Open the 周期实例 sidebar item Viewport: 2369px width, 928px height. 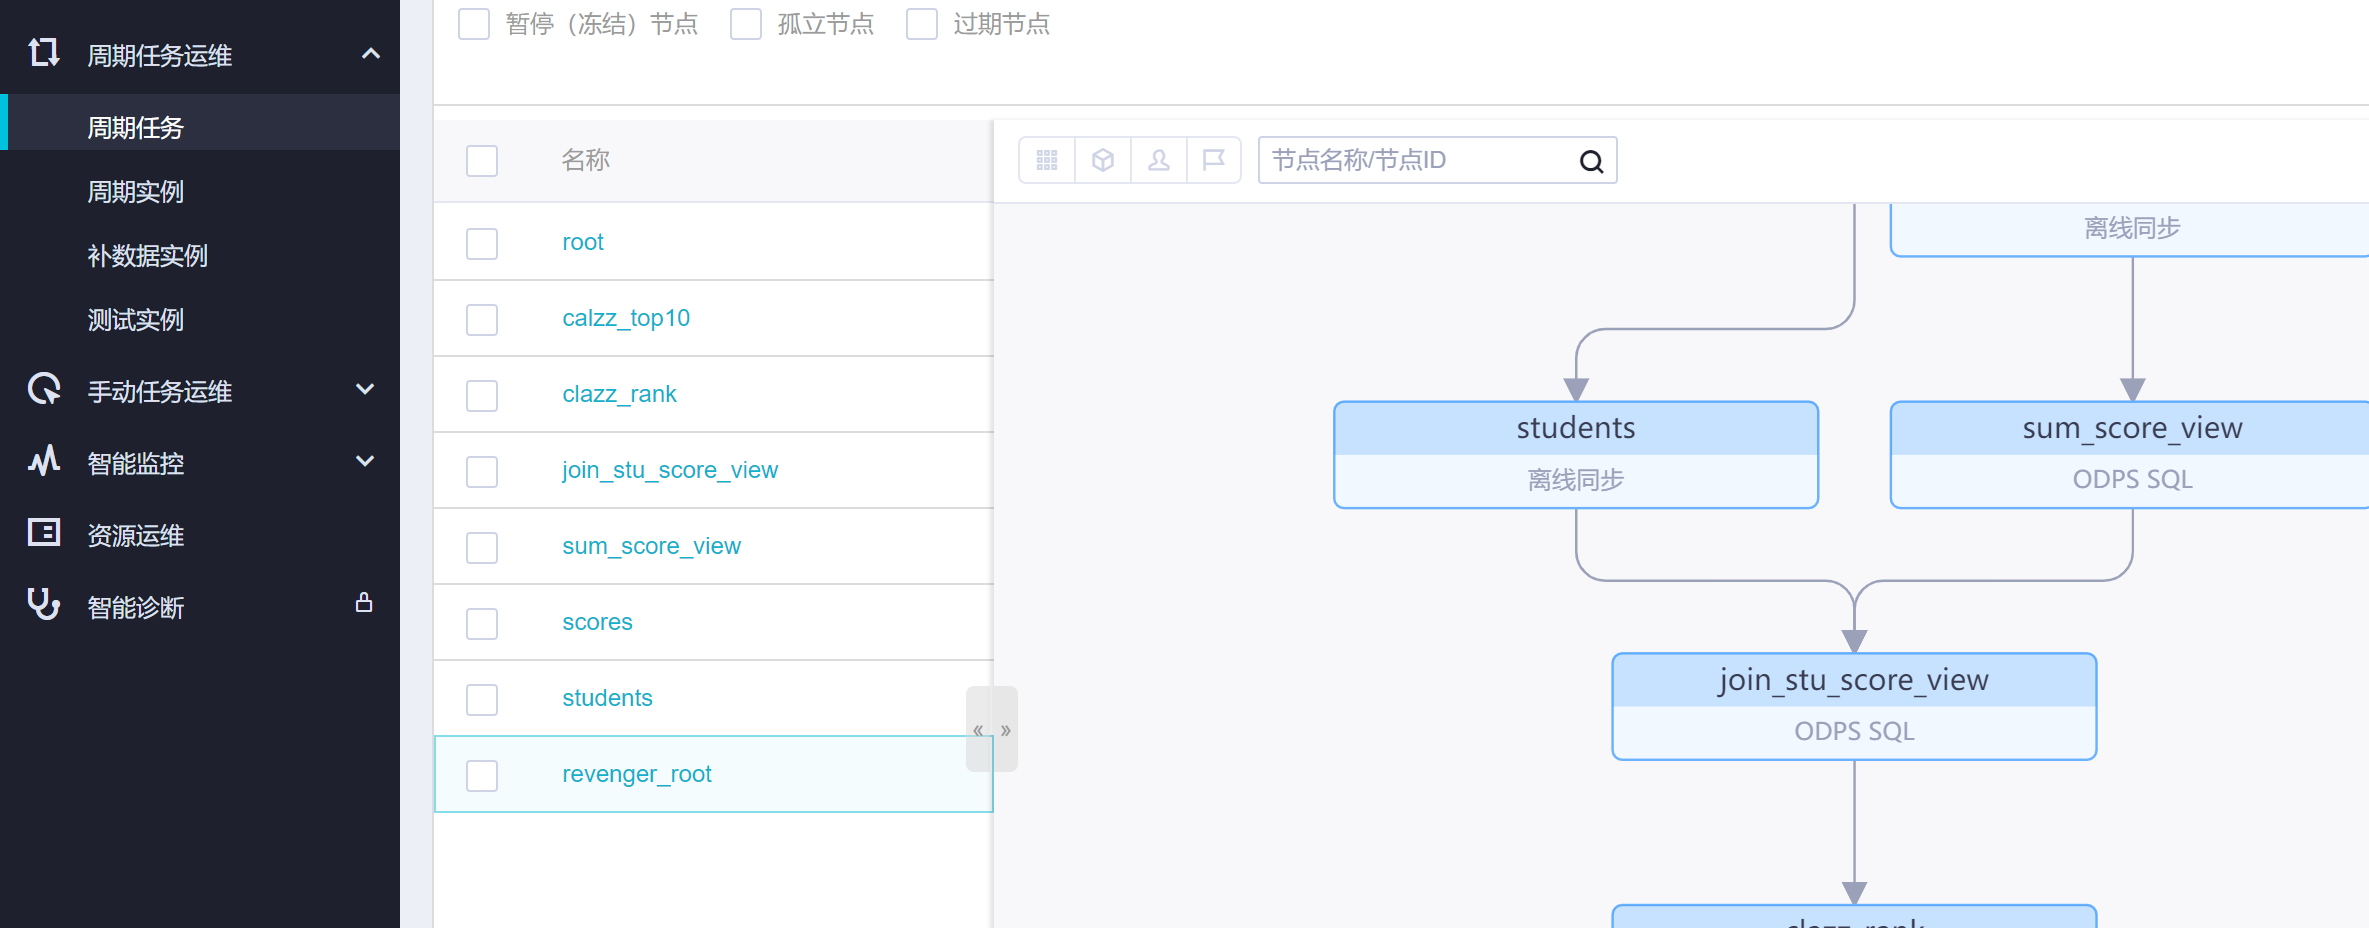pyautogui.click(x=136, y=191)
